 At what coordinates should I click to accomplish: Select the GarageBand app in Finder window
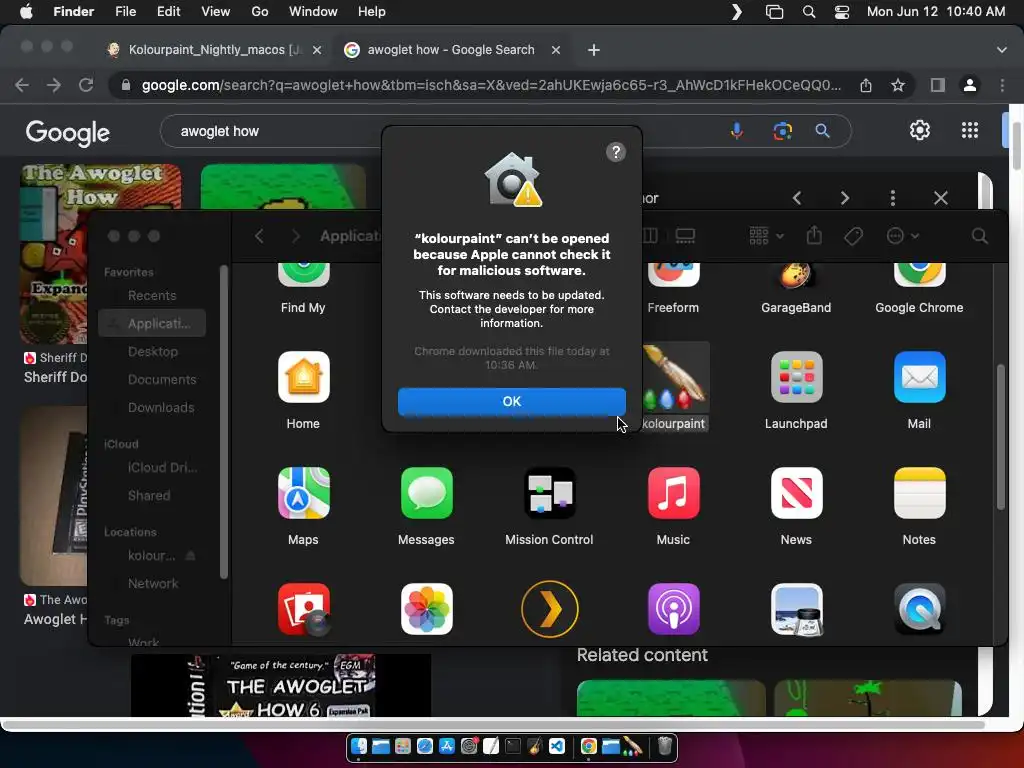pyautogui.click(x=796, y=276)
